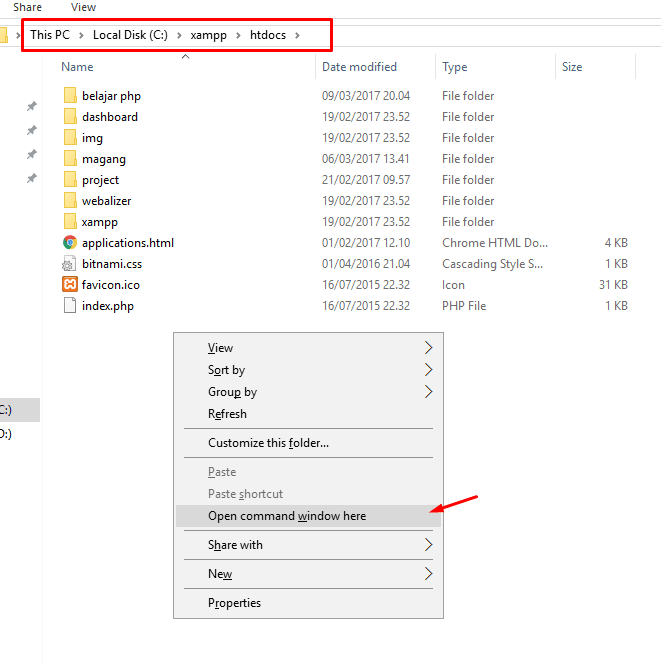This screenshot has width=661, height=666.
Task: Select the belajar php file name
Action: point(111,96)
